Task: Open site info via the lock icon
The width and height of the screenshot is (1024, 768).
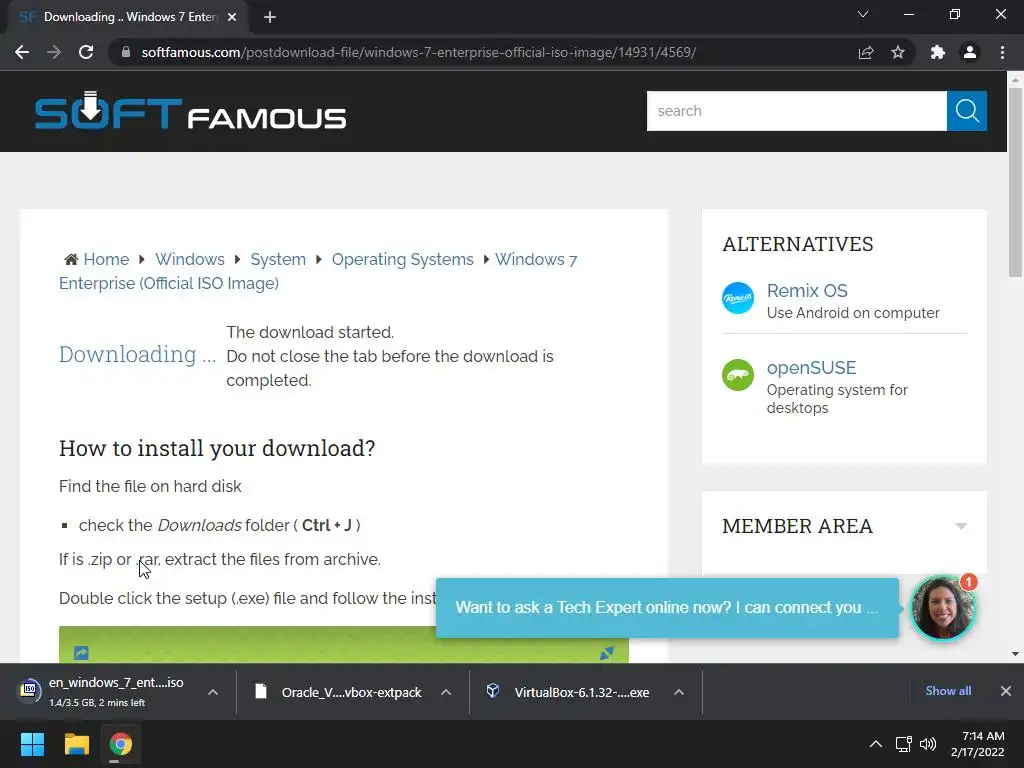Action: [x=126, y=52]
